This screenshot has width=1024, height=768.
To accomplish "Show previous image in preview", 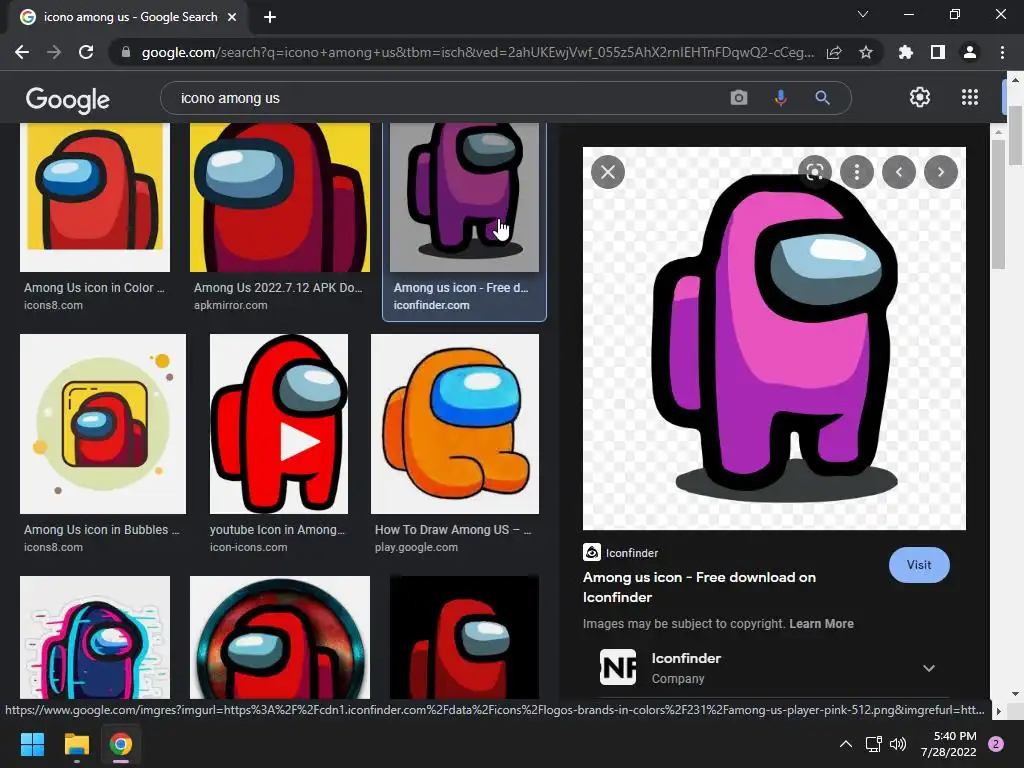I will click(899, 172).
